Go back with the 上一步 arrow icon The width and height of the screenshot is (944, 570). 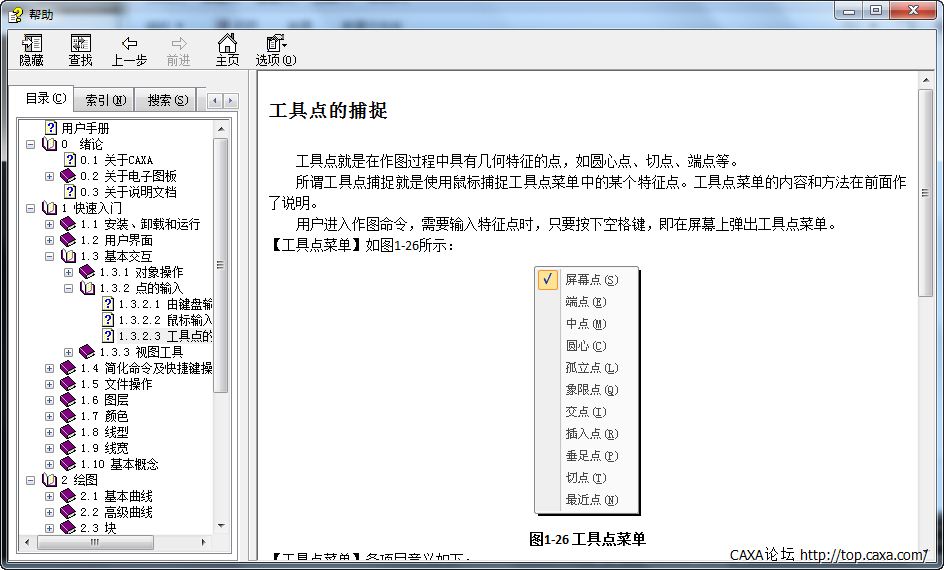[x=129, y=43]
